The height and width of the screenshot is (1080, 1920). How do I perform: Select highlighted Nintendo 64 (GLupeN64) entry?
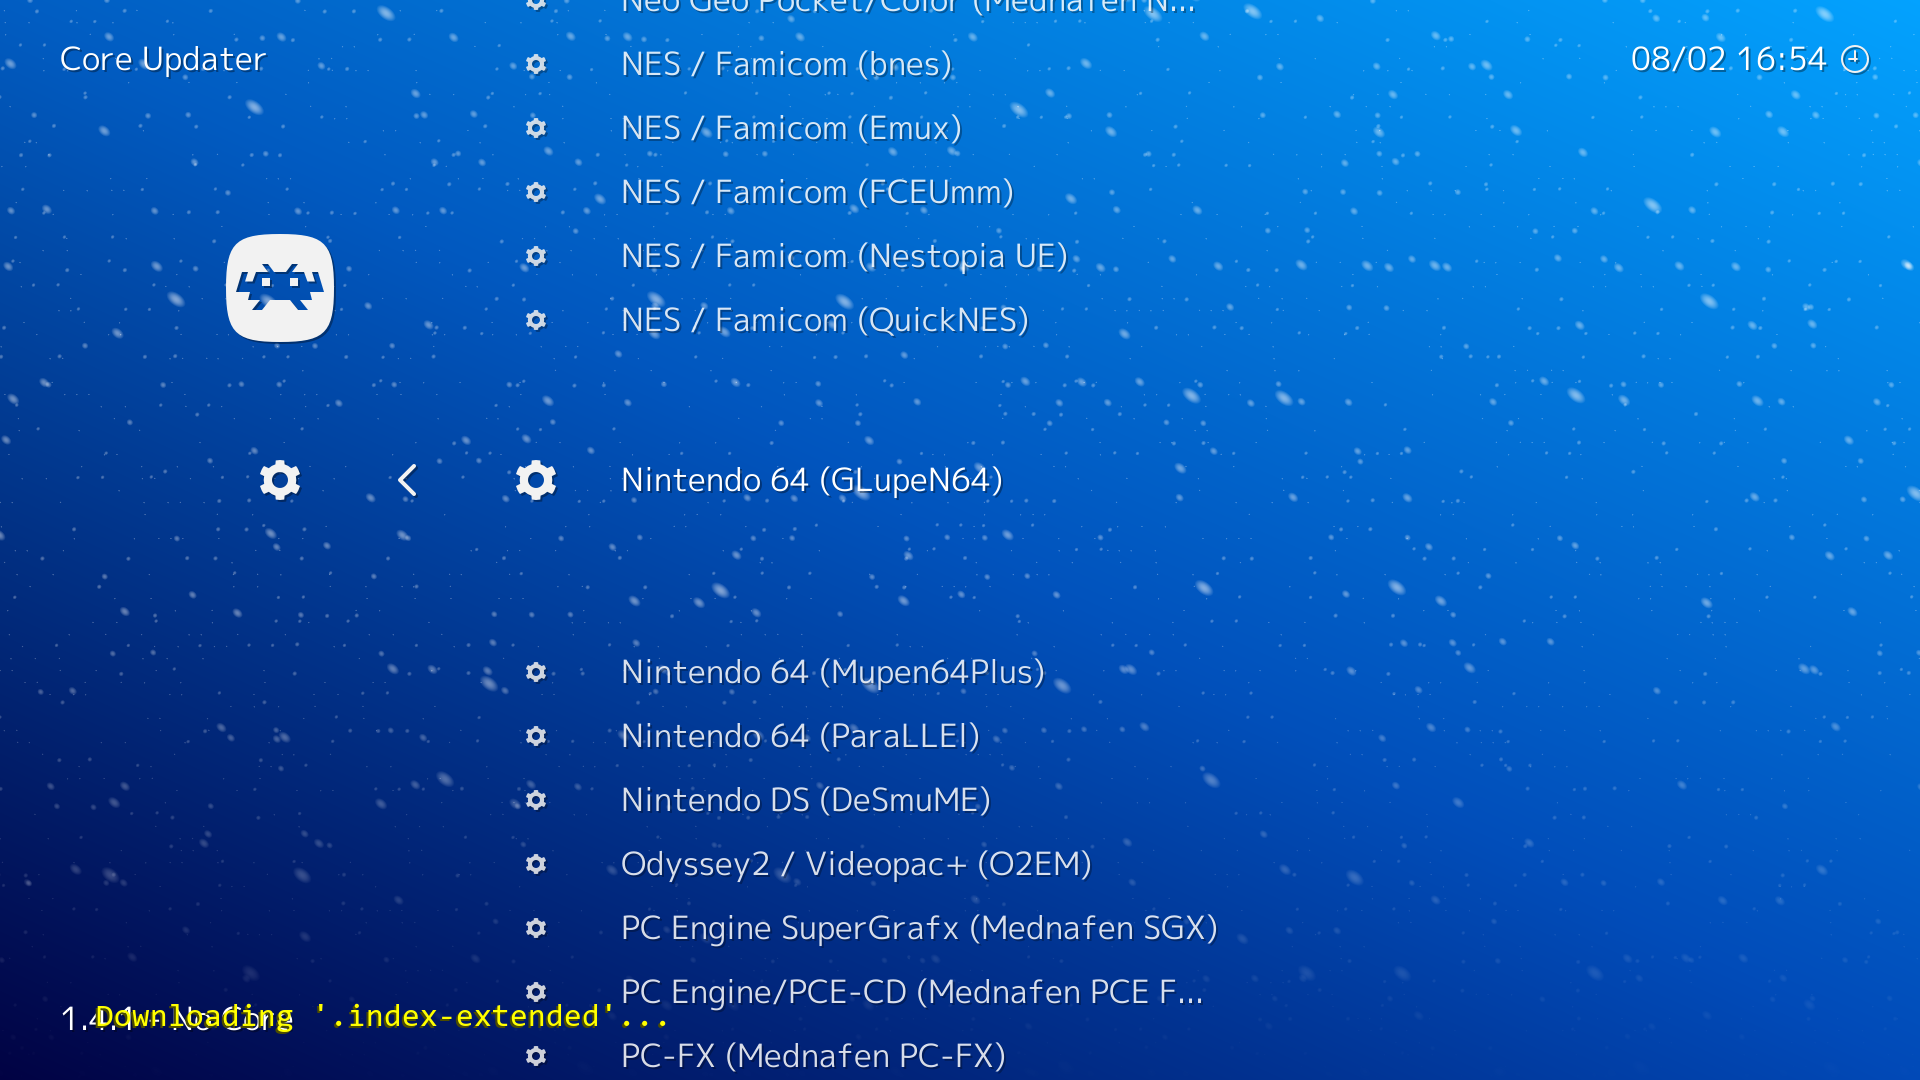coord(811,481)
